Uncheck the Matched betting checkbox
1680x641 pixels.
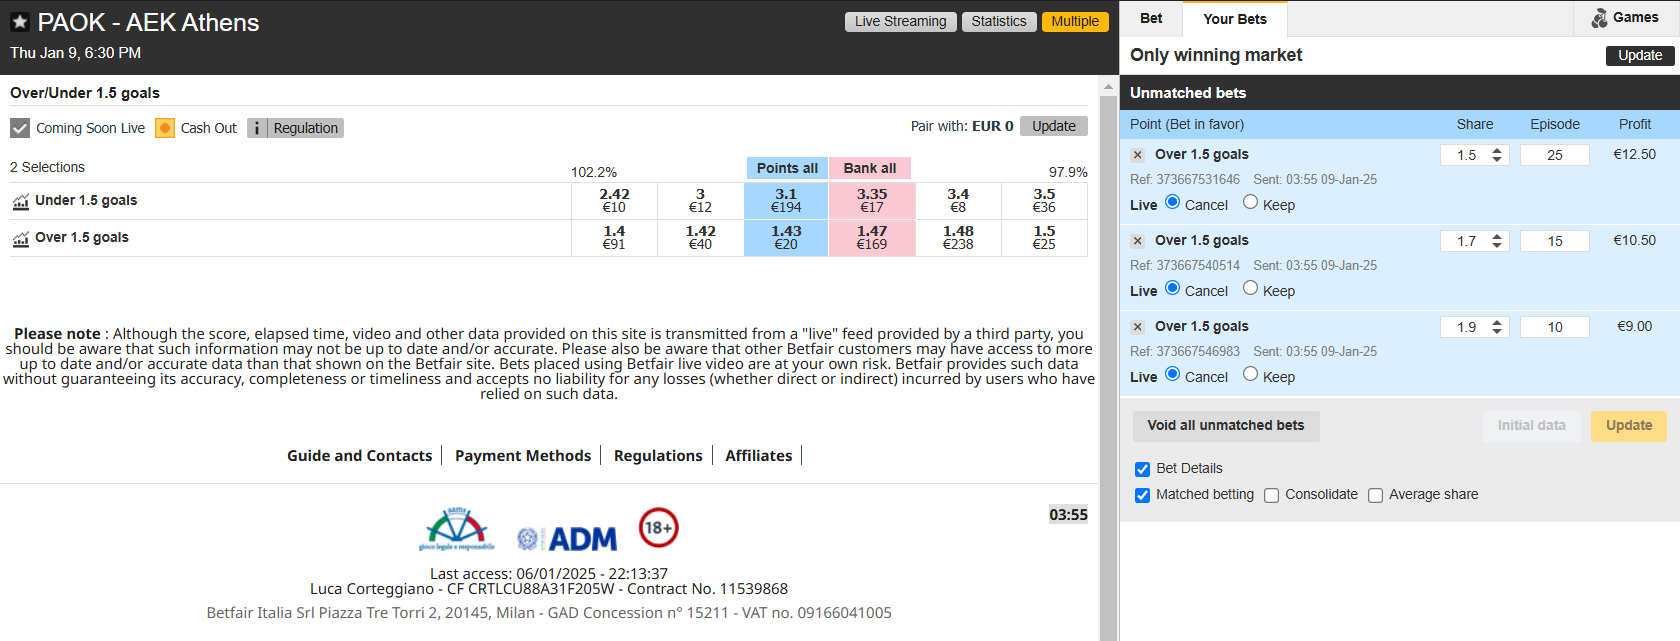point(1142,495)
